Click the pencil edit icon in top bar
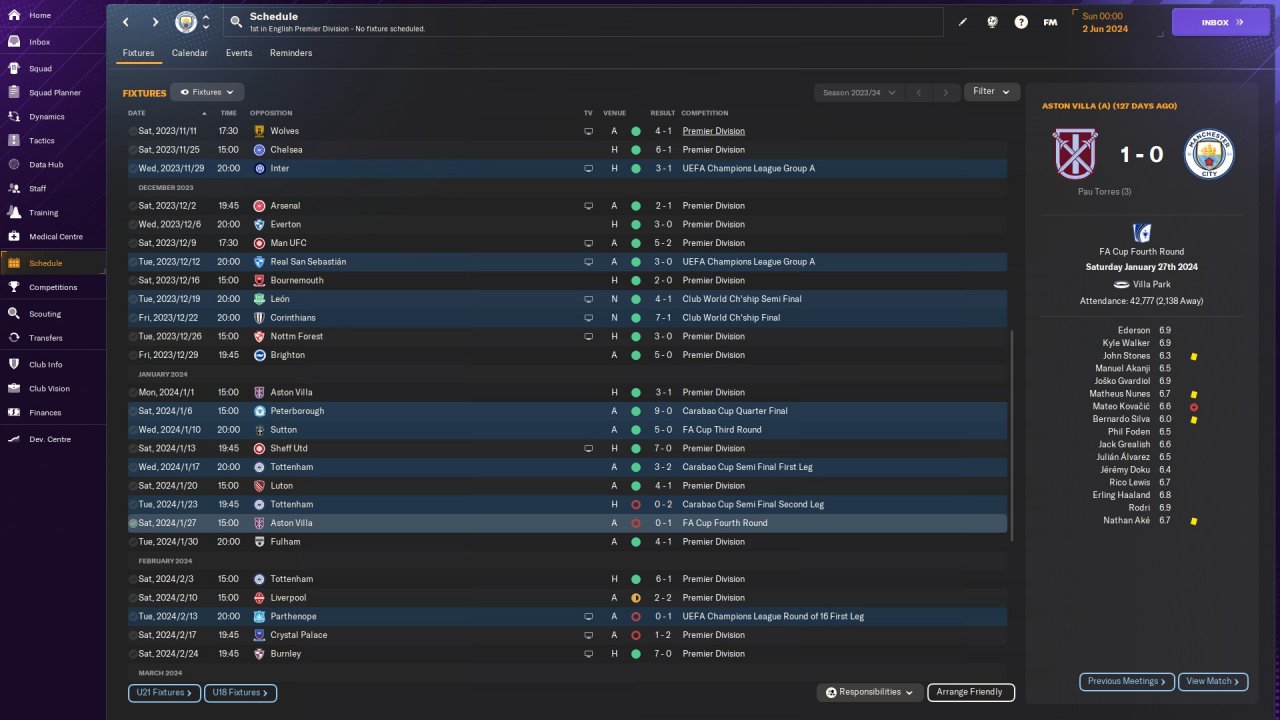Image resolution: width=1280 pixels, height=720 pixels. pyautogui.click(x=963, y=22)
